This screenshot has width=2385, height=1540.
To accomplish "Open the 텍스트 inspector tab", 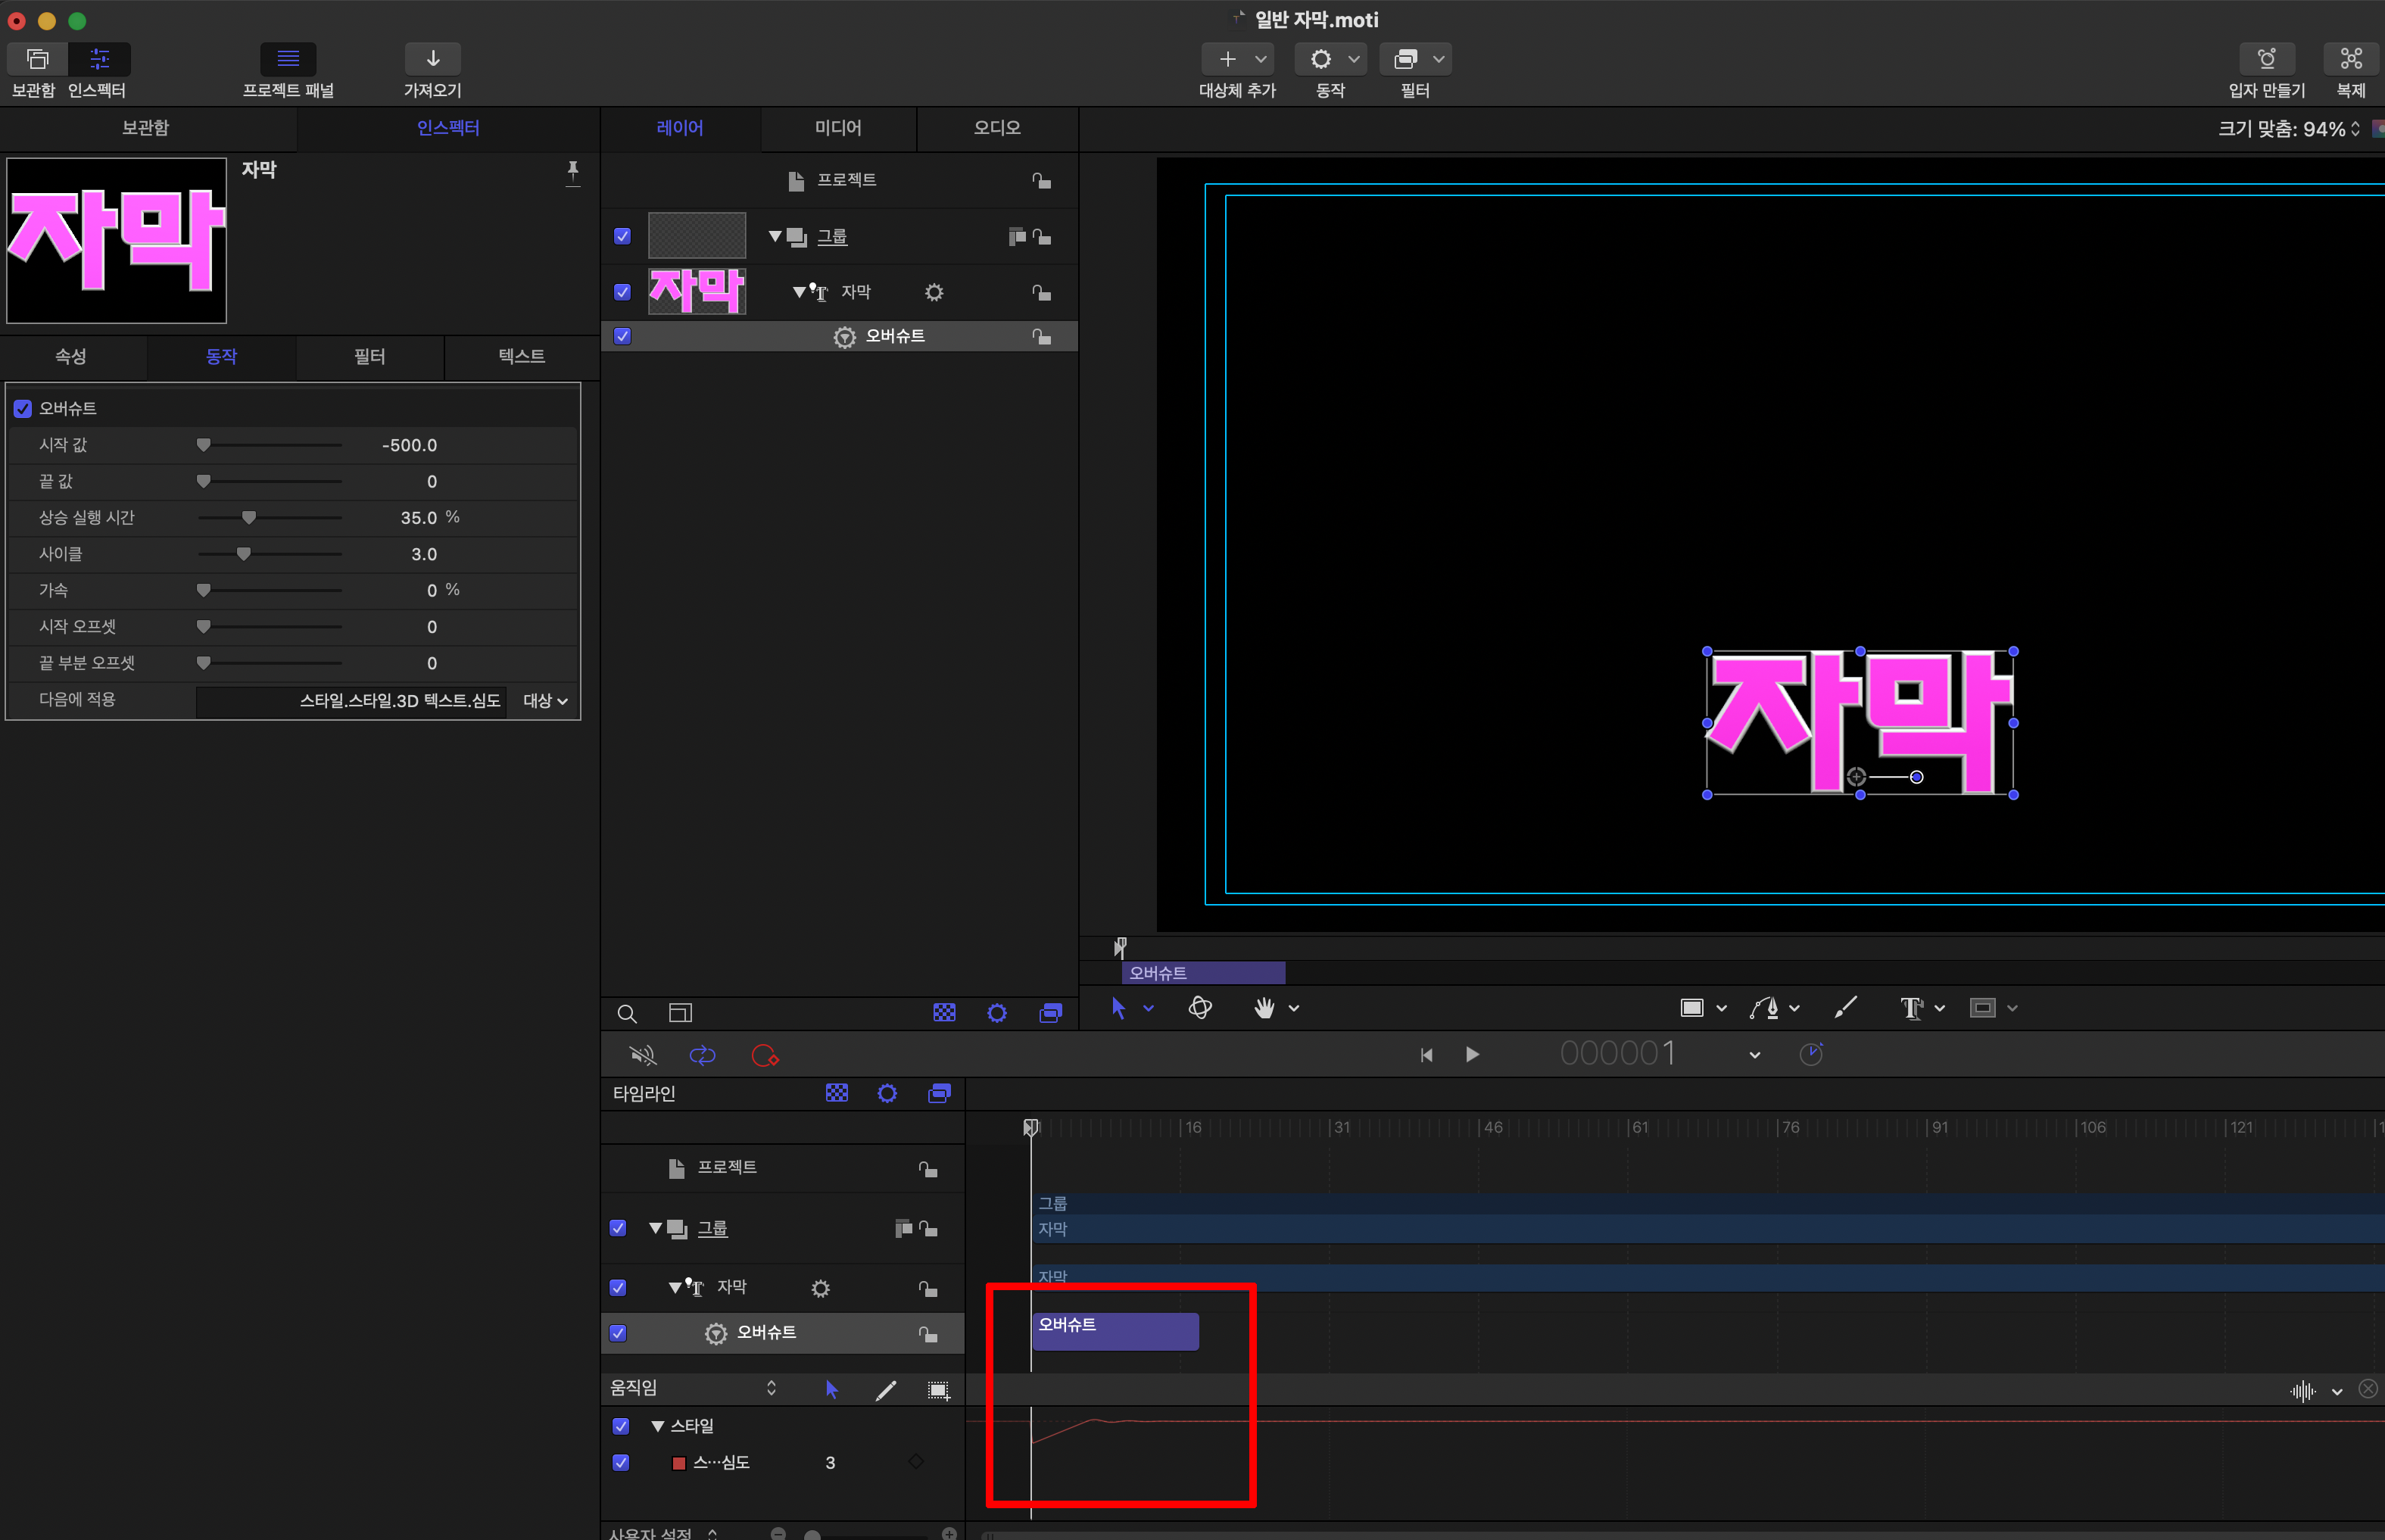I will (521, 357).
